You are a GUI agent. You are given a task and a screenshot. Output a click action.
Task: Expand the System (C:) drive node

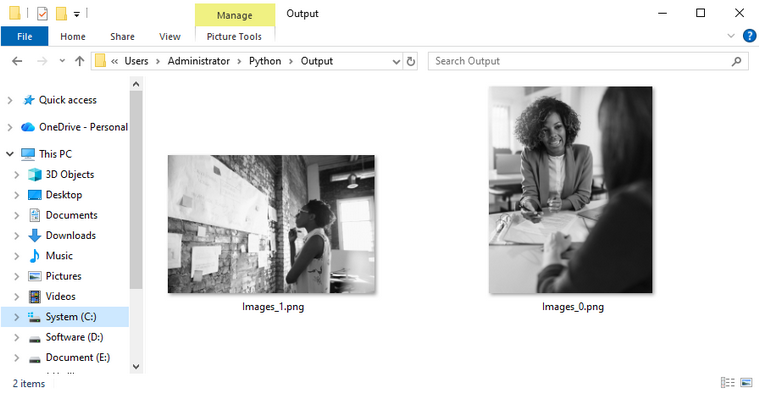16,317
